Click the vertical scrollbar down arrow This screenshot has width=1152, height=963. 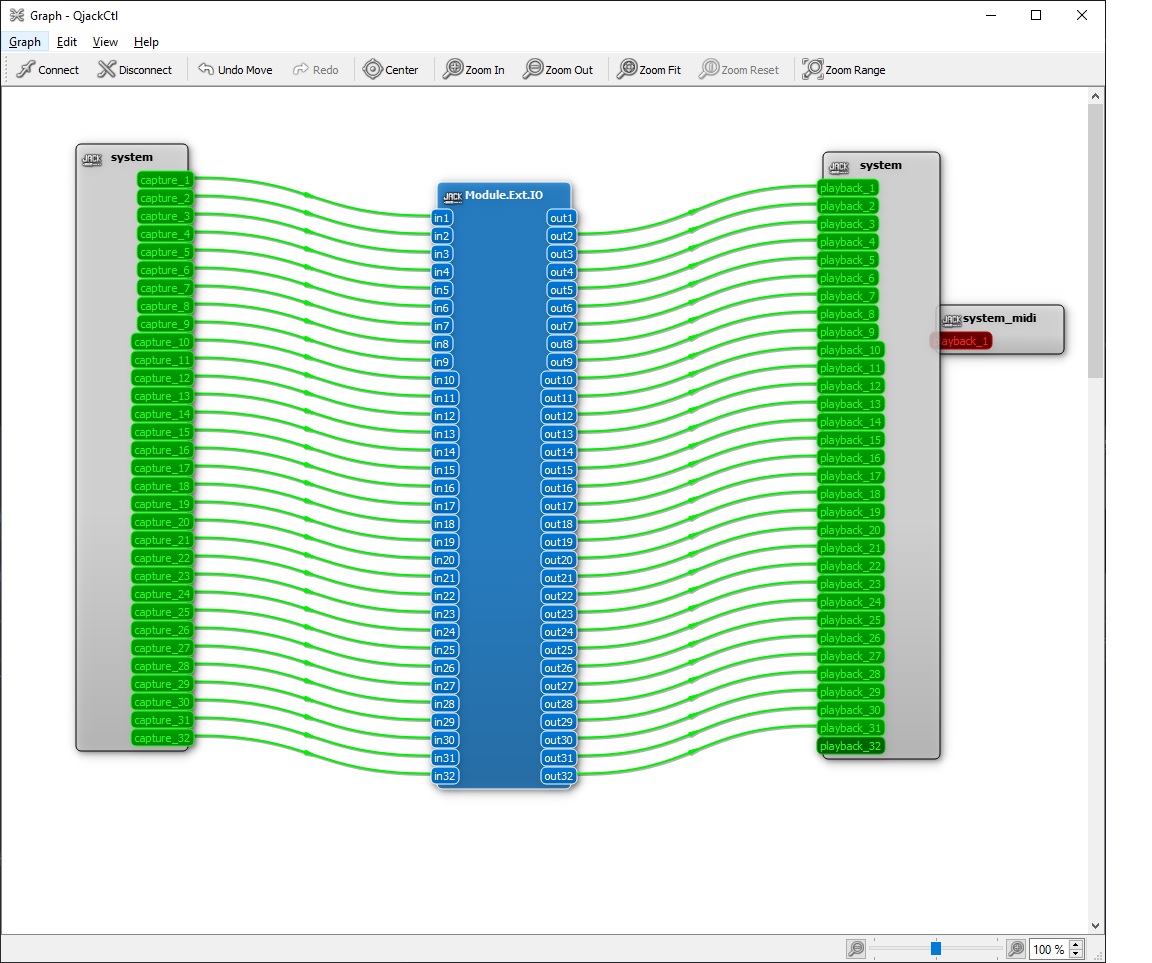tap(1095, 926)
